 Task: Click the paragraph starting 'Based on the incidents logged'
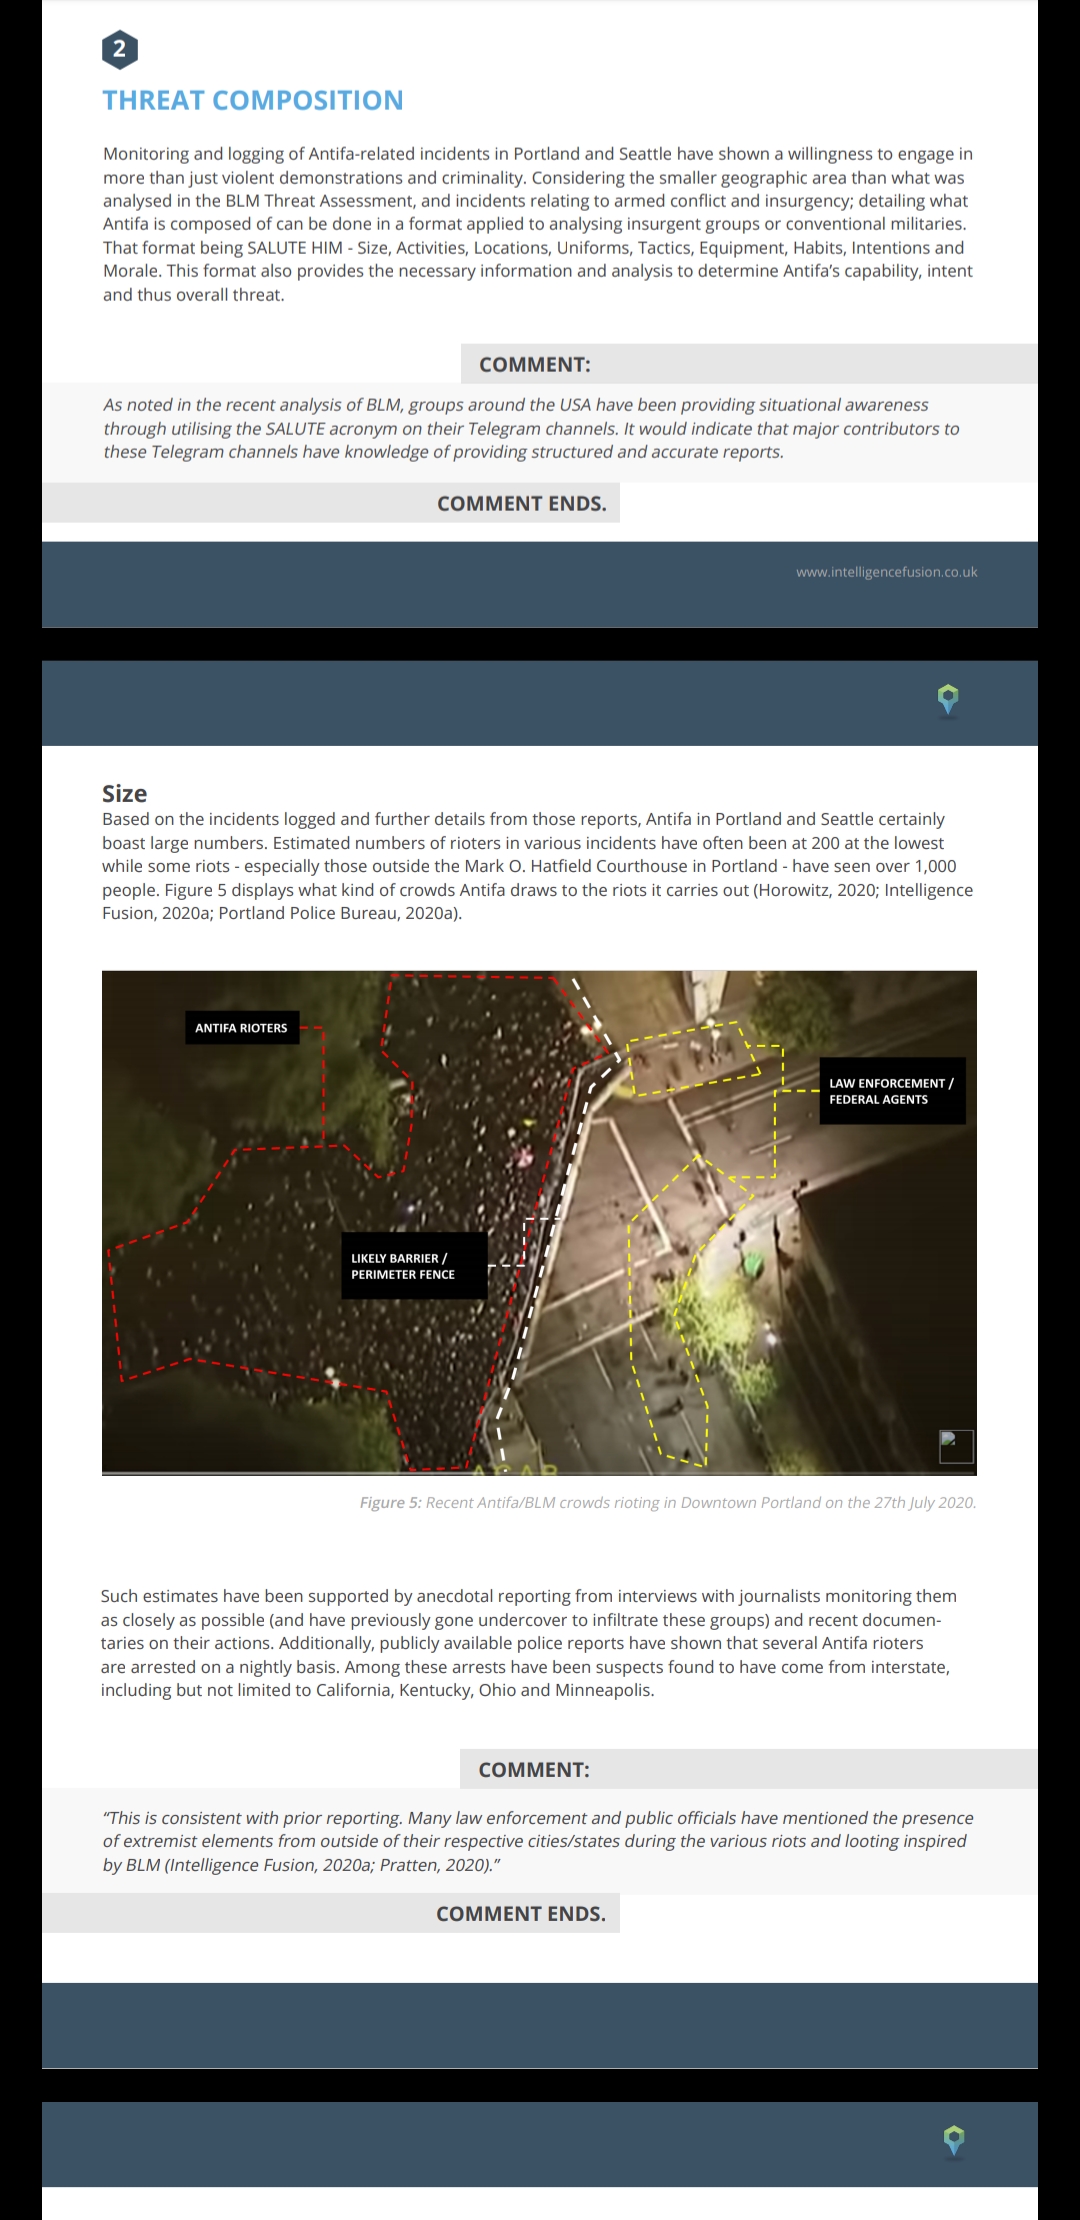(538, 866)
